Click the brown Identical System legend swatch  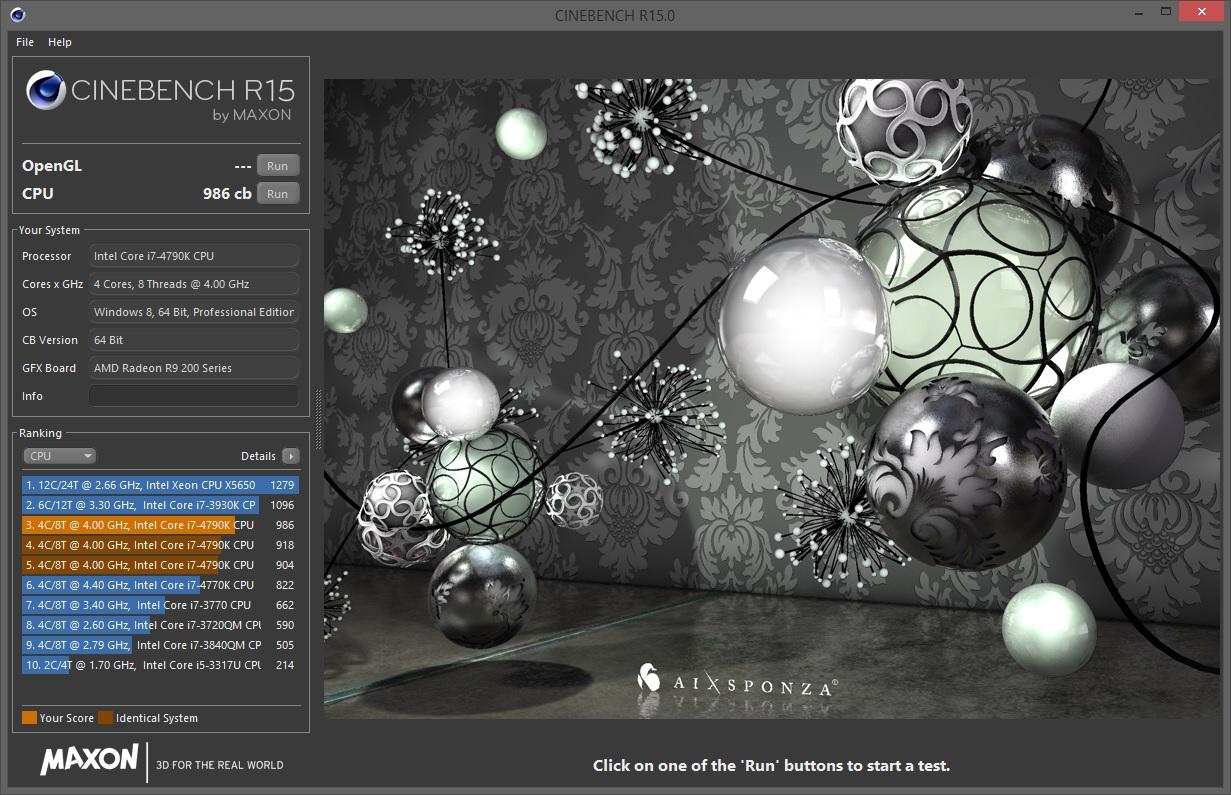click(105, 718)
